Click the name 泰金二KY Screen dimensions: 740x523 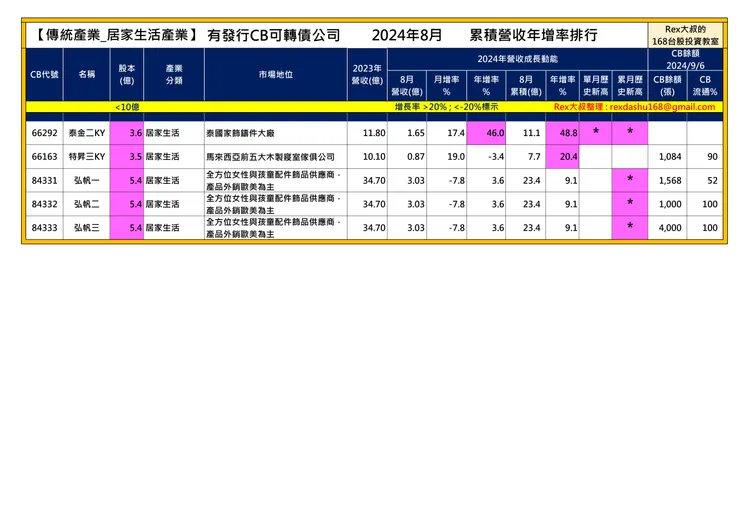pos(87,133)
